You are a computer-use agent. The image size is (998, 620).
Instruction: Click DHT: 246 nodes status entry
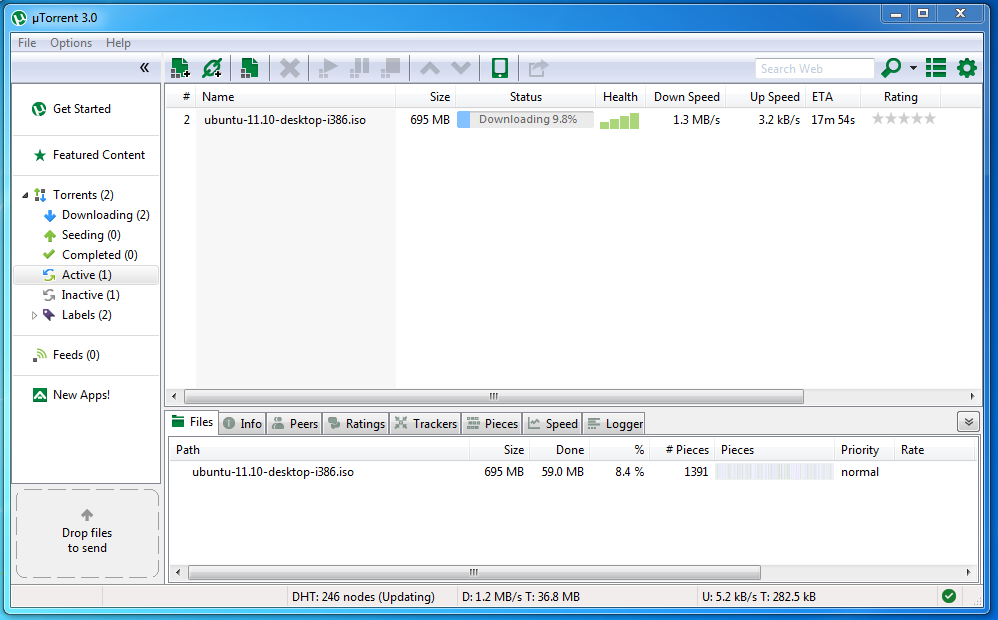coord(363,596)
